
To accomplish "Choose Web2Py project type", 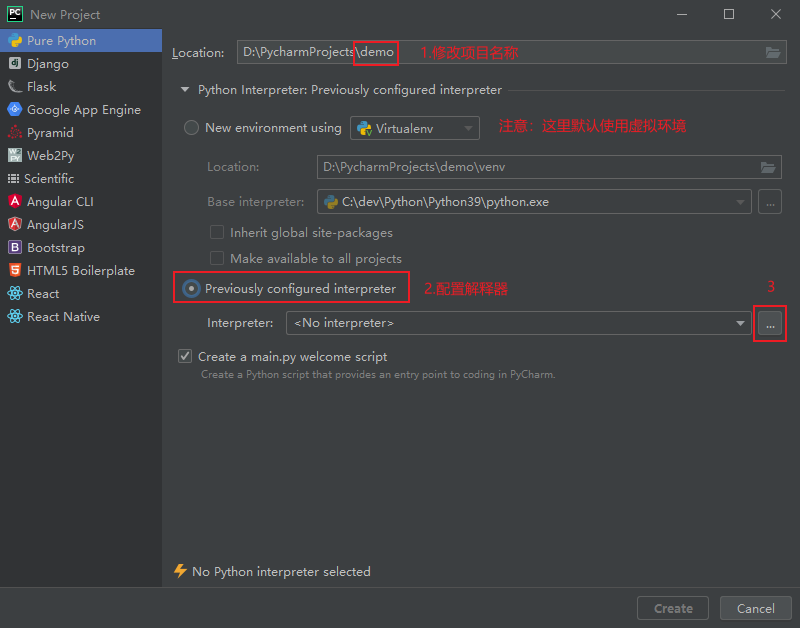I will [81, 155].
